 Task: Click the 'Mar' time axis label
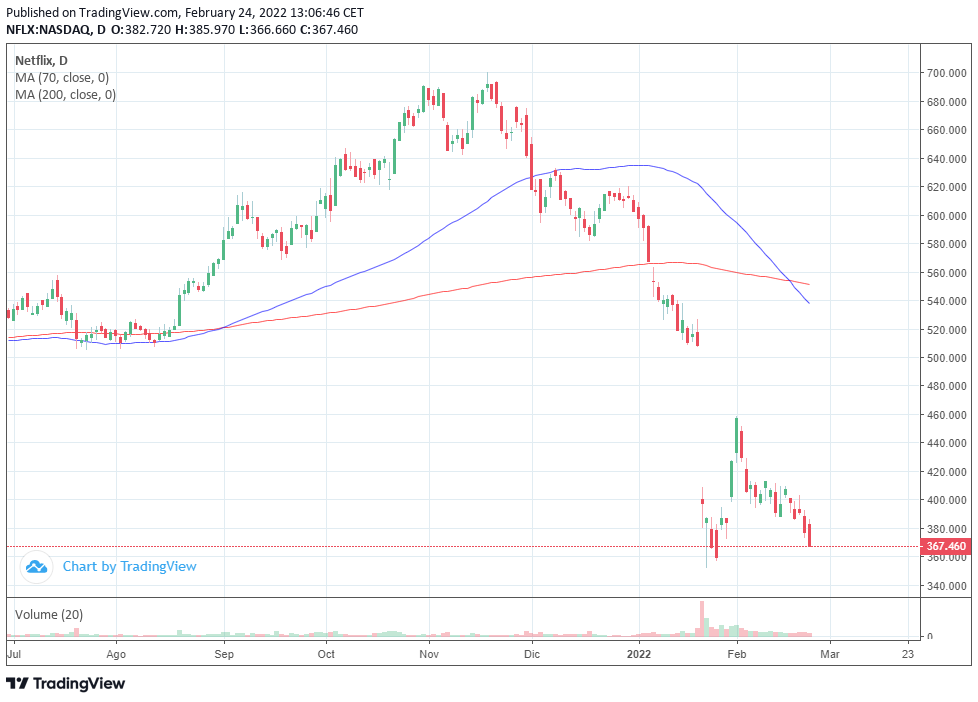[830, 654]
